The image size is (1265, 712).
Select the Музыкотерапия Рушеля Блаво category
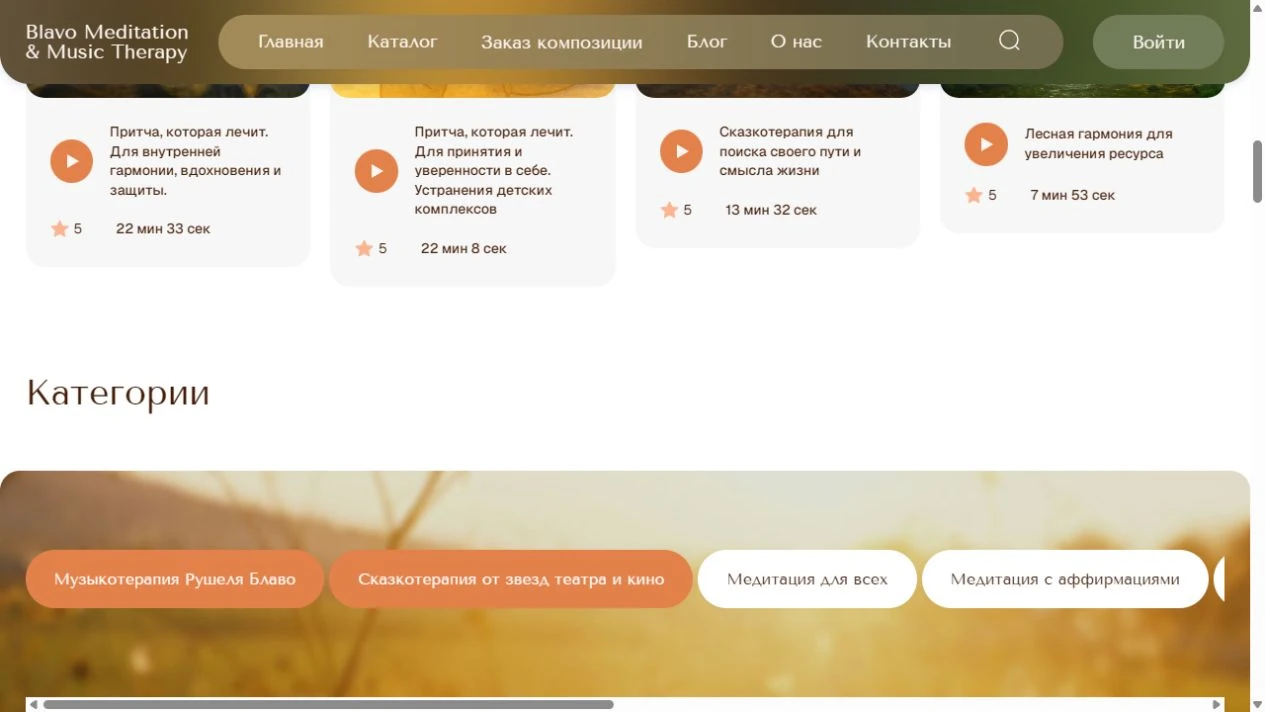175,579
